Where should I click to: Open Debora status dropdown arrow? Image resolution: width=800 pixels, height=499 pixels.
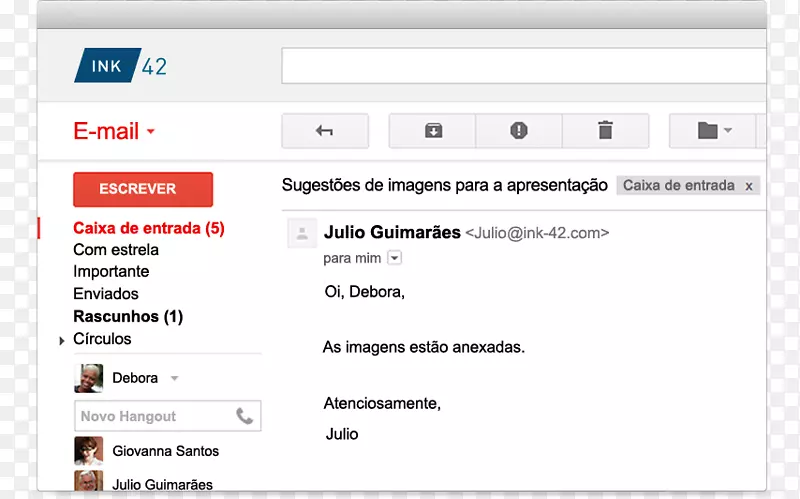tap(174, 378)
